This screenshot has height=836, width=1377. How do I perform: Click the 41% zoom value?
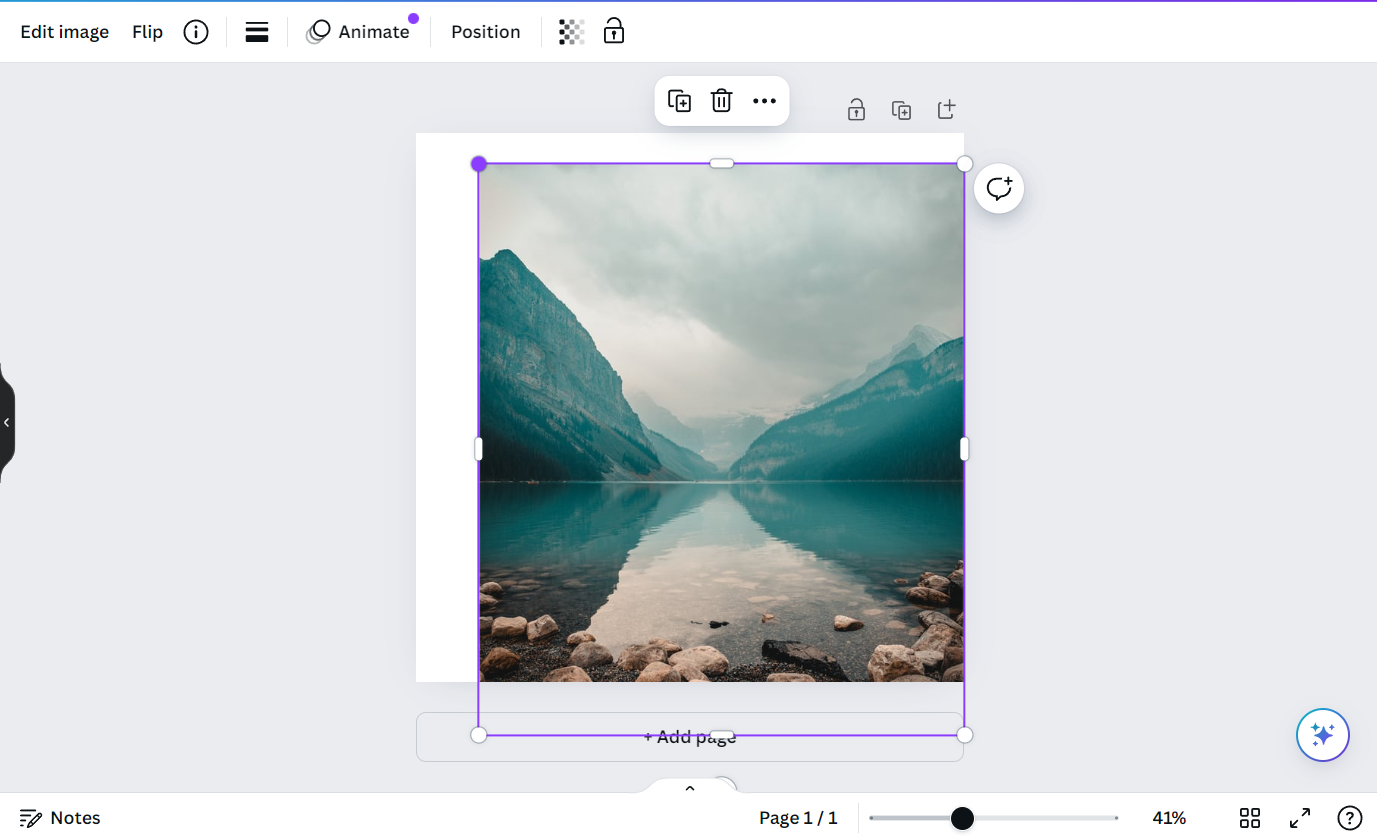click(x=1169, y=817)
